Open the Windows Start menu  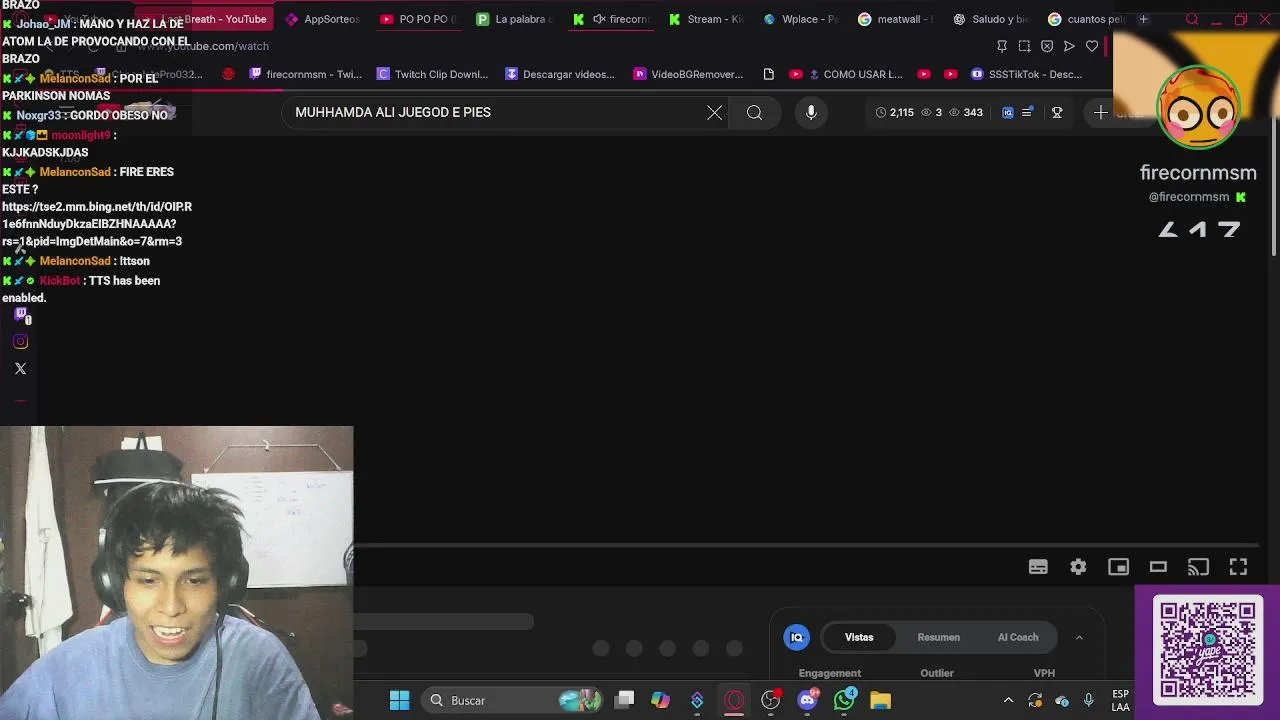pos(399,700)
